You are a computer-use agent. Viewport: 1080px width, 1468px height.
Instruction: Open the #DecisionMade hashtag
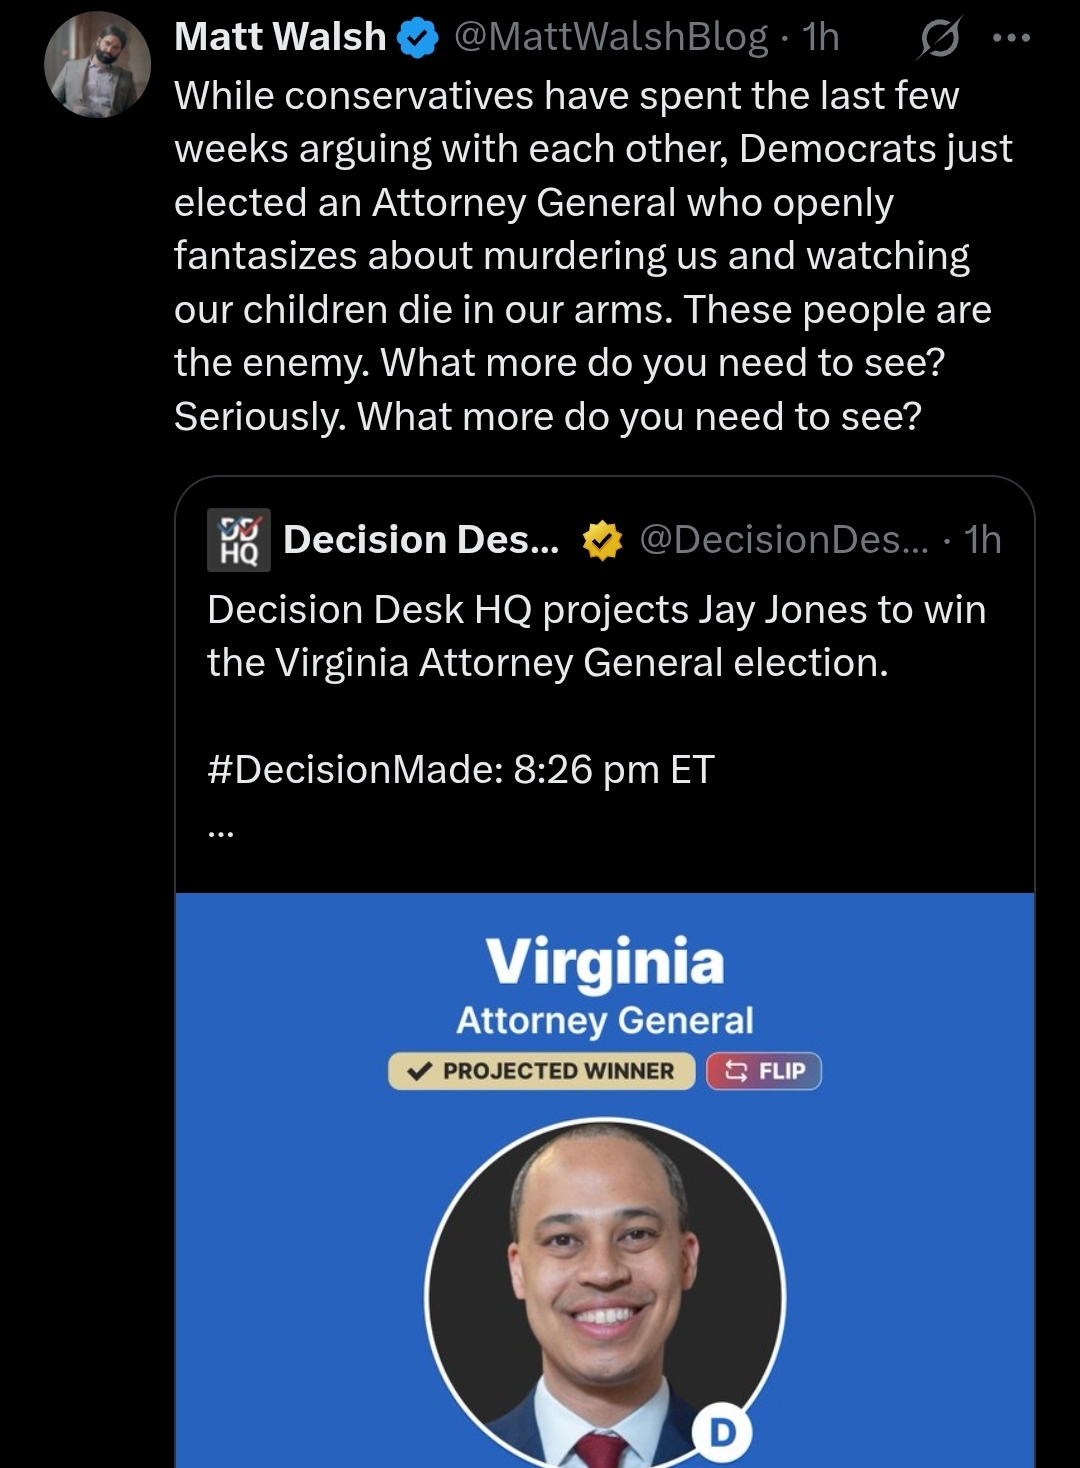pyautogui.click(x=354, y=770)
